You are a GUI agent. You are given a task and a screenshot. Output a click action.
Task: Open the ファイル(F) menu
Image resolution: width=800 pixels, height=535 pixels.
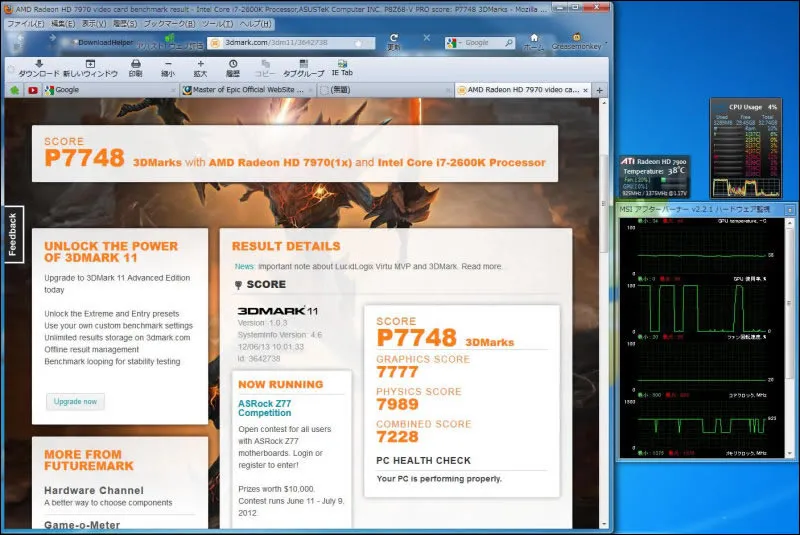(x=26, y=23)
